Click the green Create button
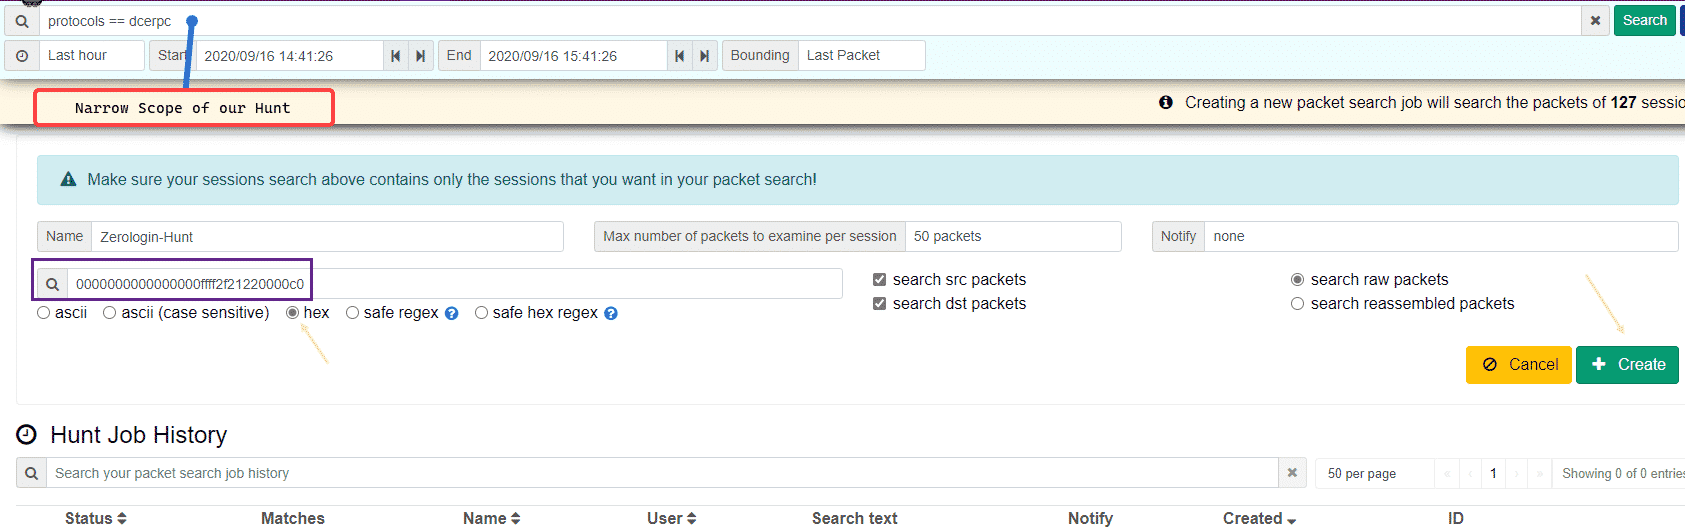 coord(1627,365)
